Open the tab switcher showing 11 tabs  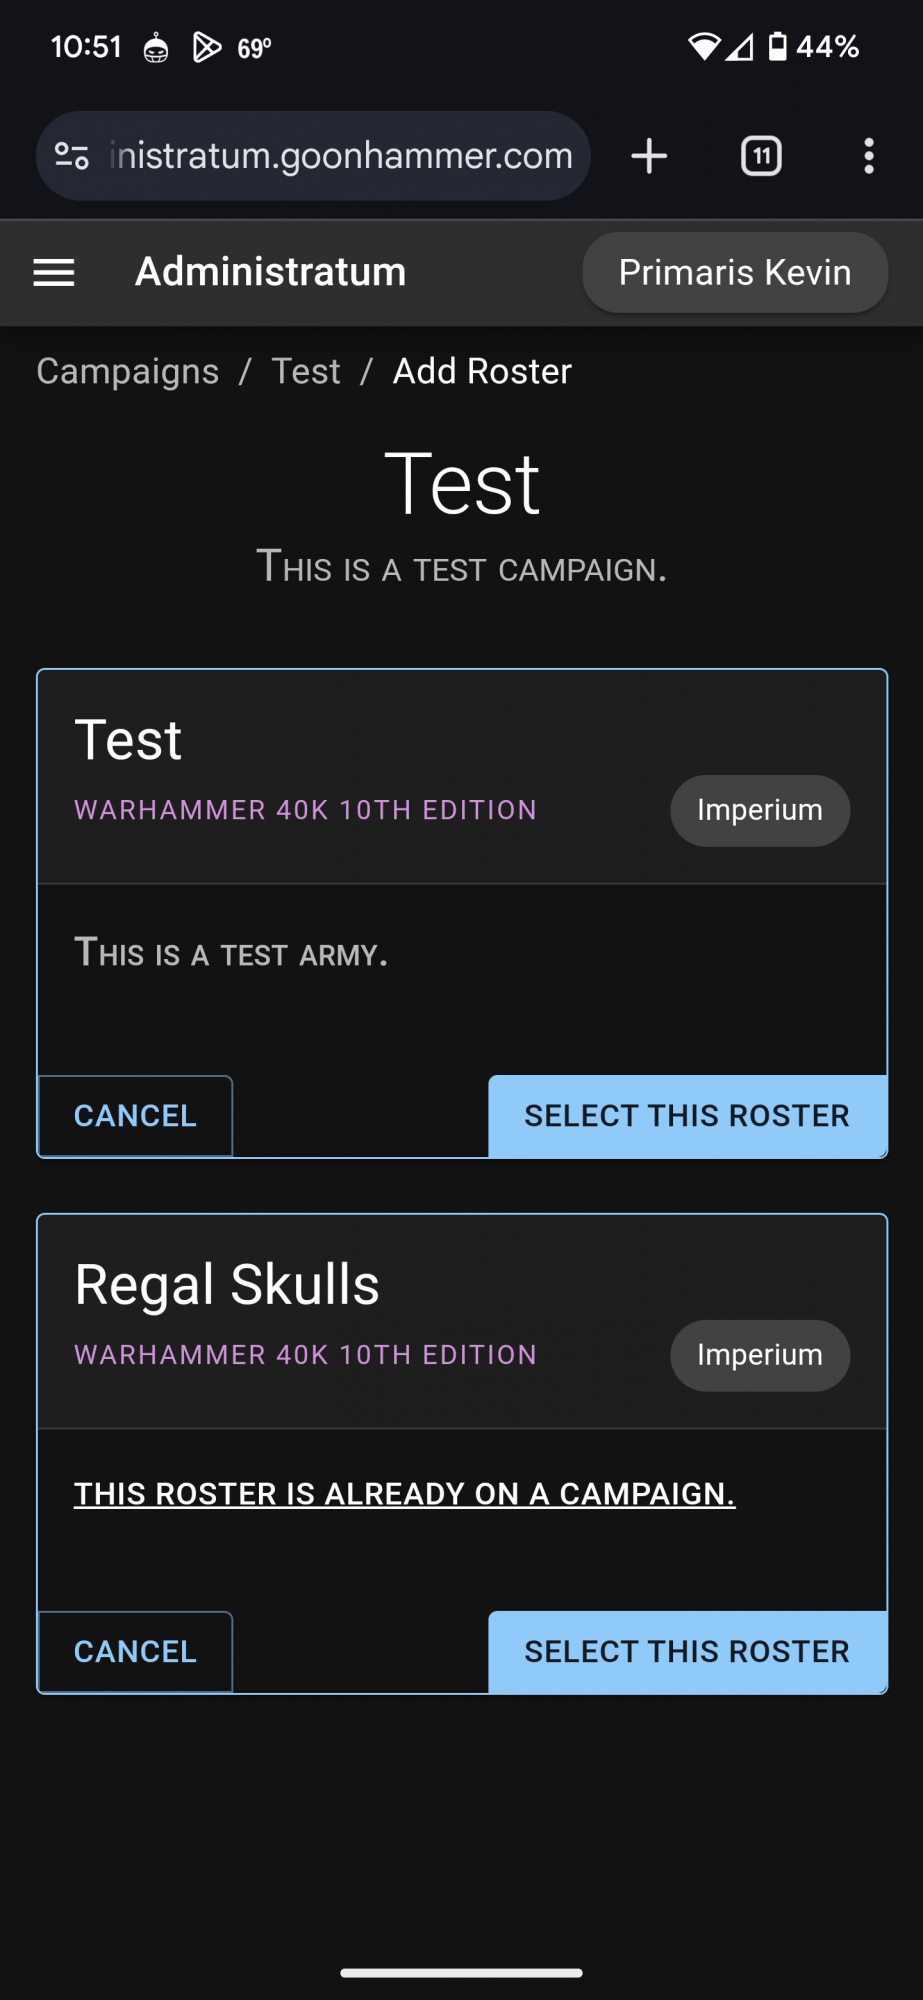(x=760, y=156)
